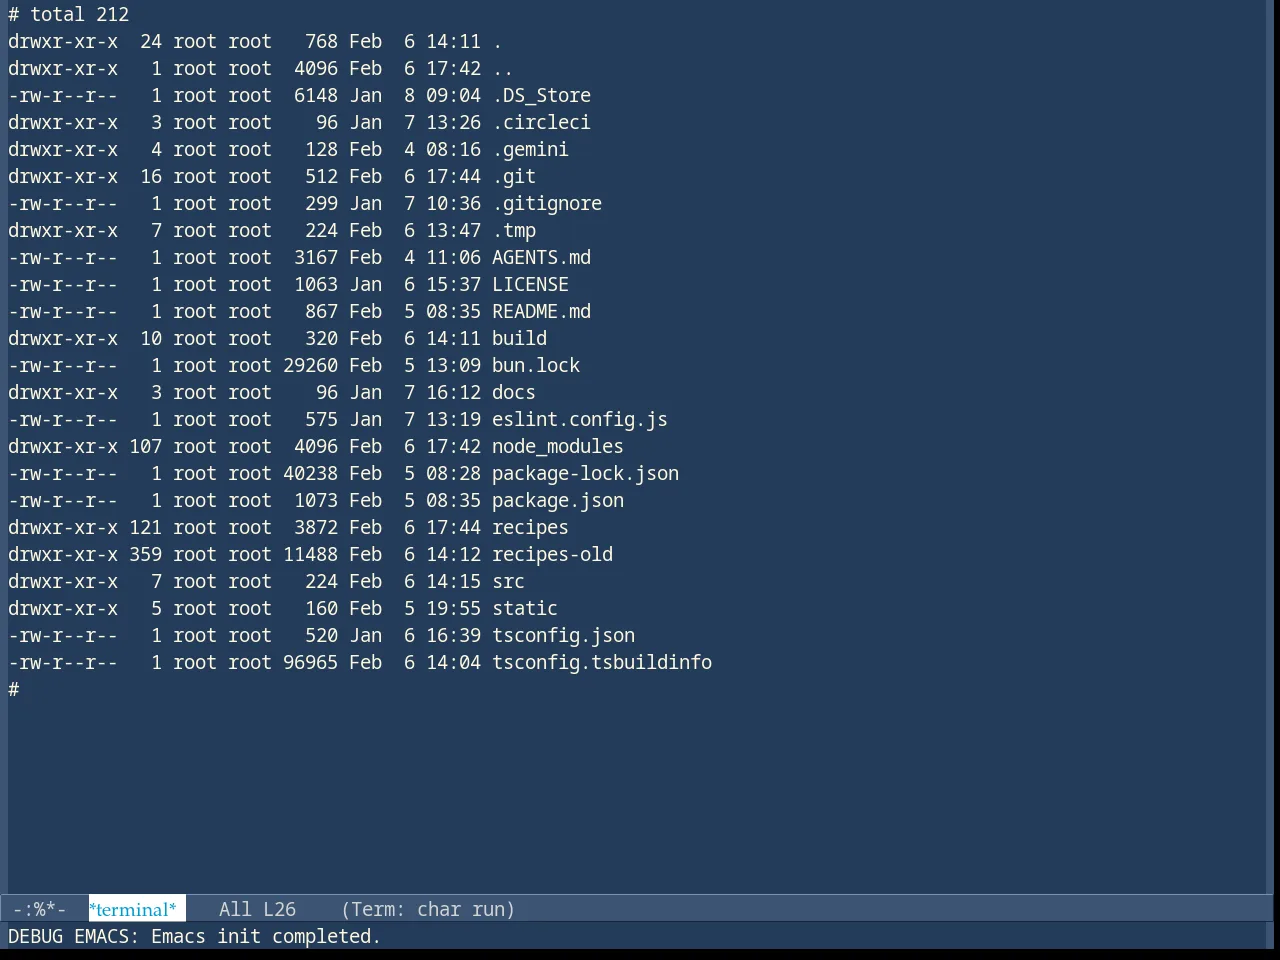Click the permissions of the LICENSE row
1280x960 pixels.
63,284
